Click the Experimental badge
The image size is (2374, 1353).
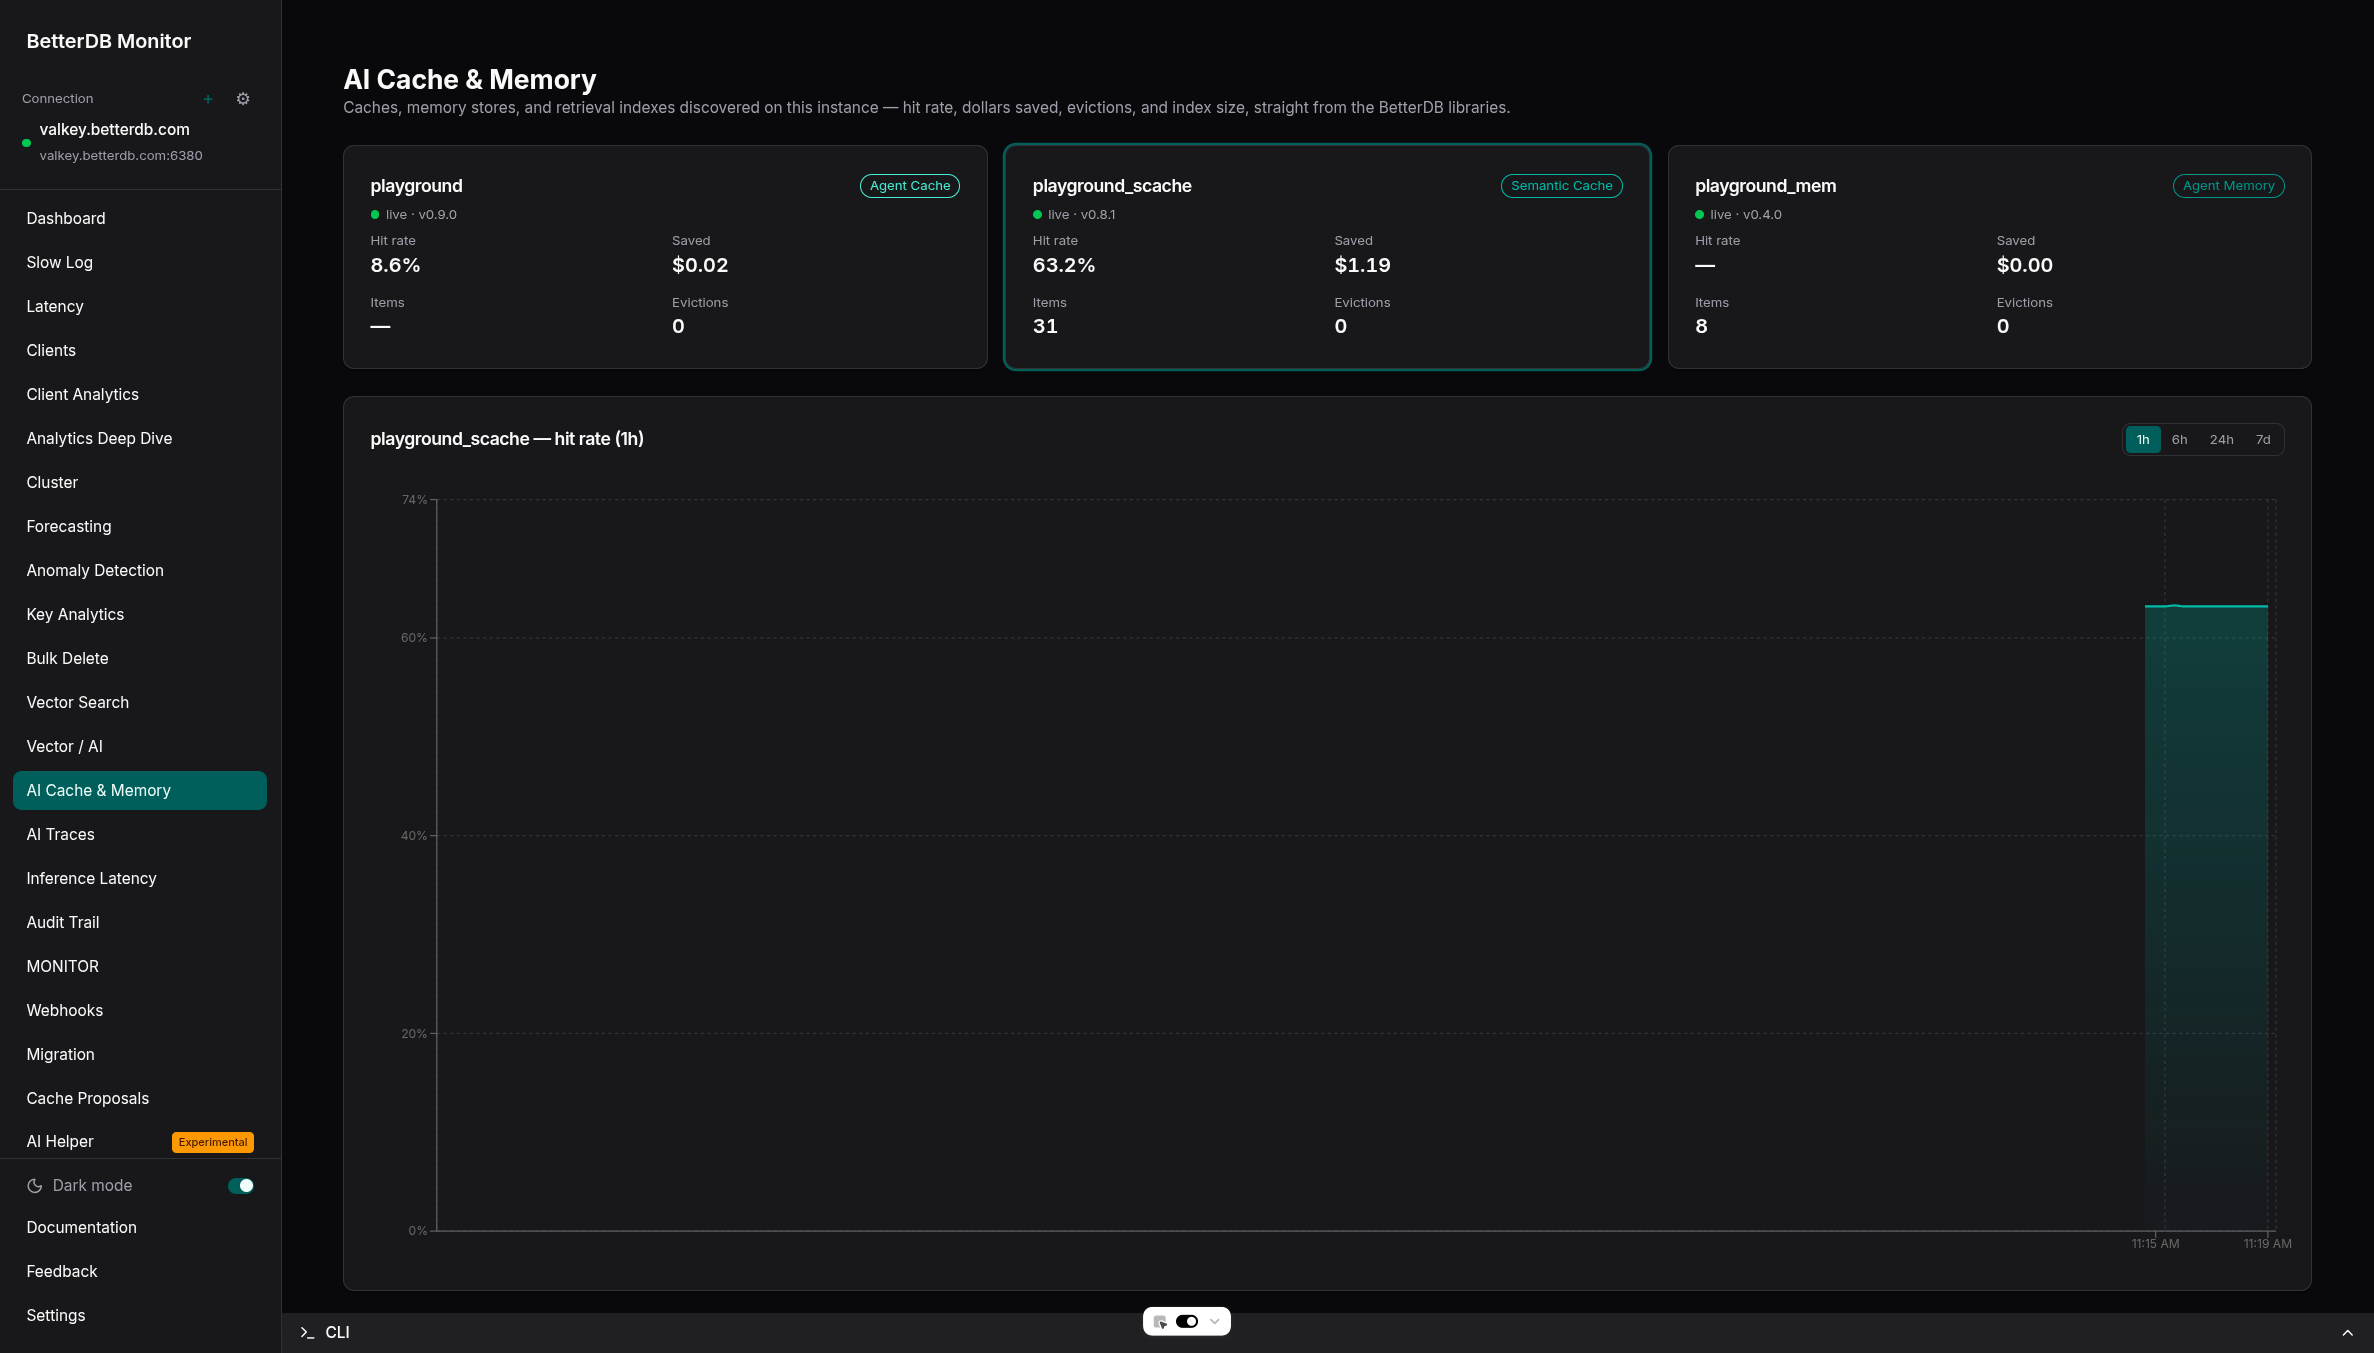(213, 1143)
